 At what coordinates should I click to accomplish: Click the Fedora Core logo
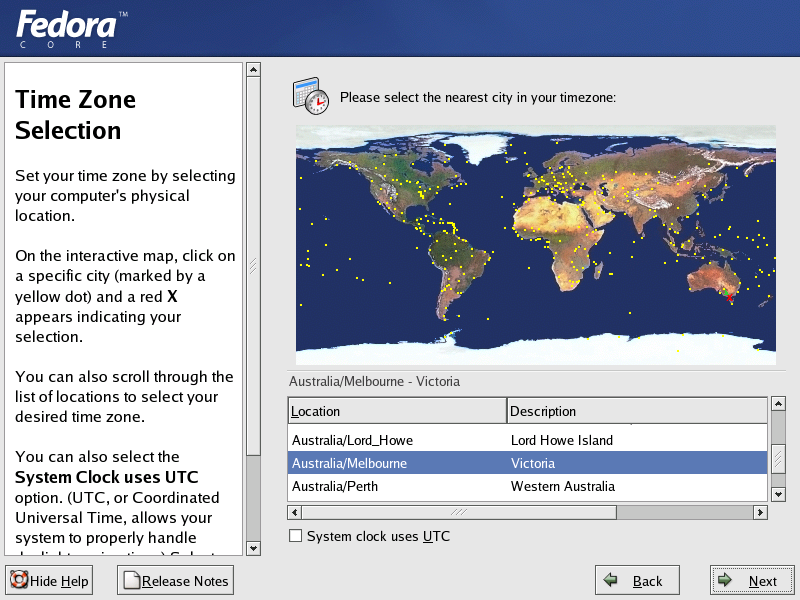click(x=72, y=30)
